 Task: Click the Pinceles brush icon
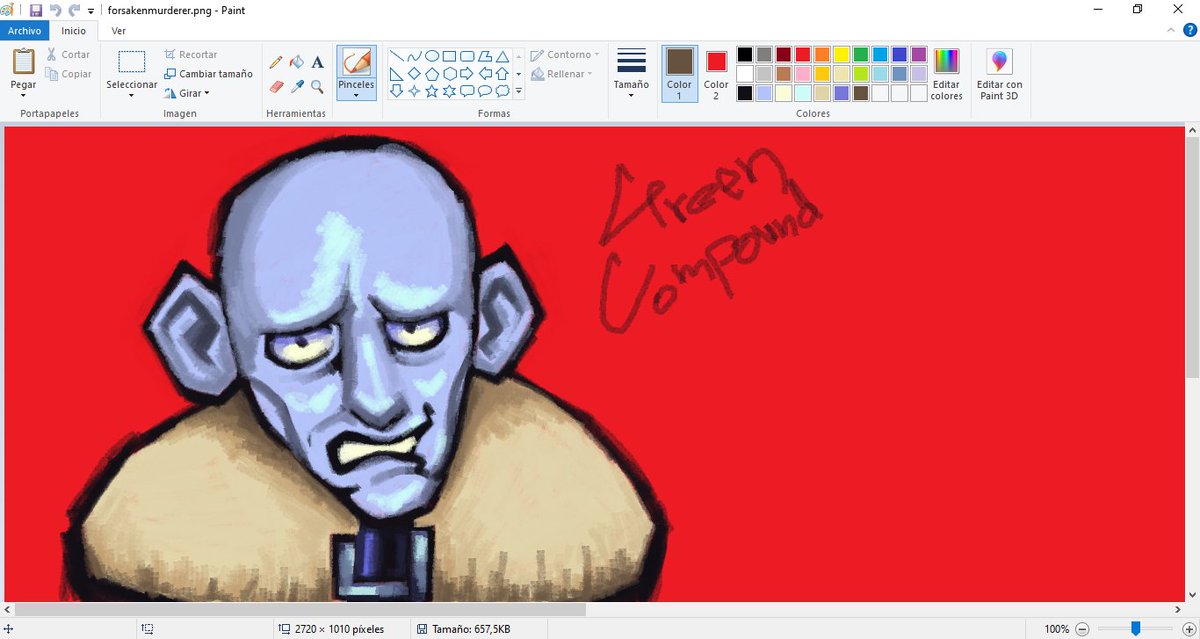pyautogui.click(x=356, y=62)
